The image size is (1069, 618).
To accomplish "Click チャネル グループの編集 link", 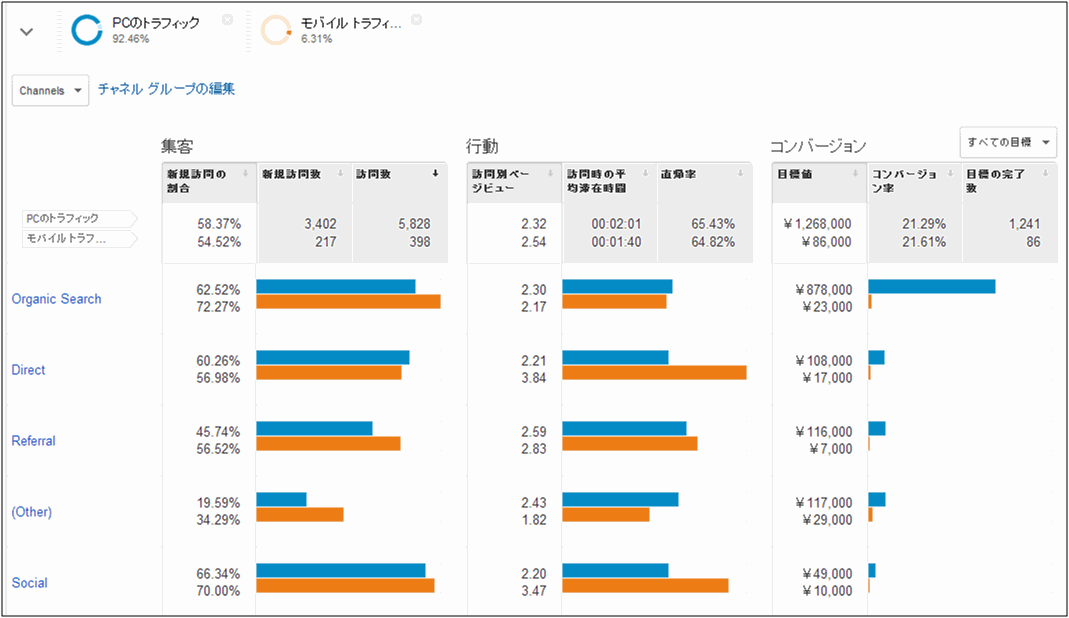I will 166,89.
